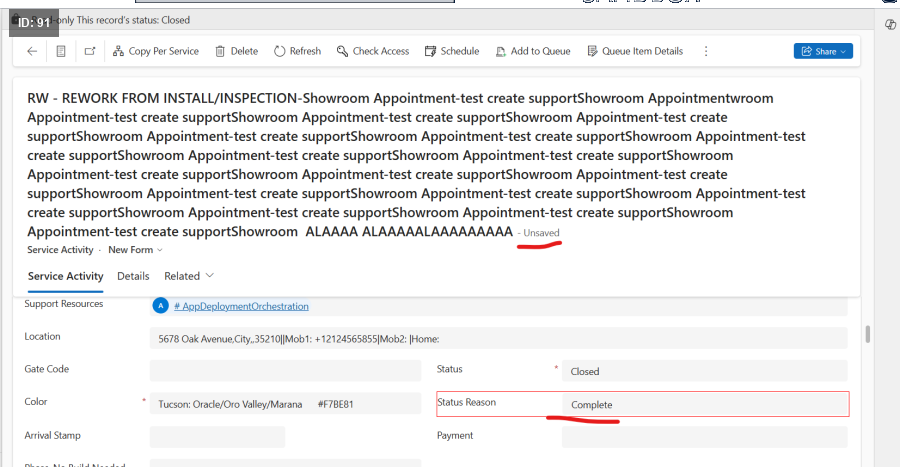The image size is (900, 467).
Task: Click the Gate Code input field
Action: coord(285,371)
